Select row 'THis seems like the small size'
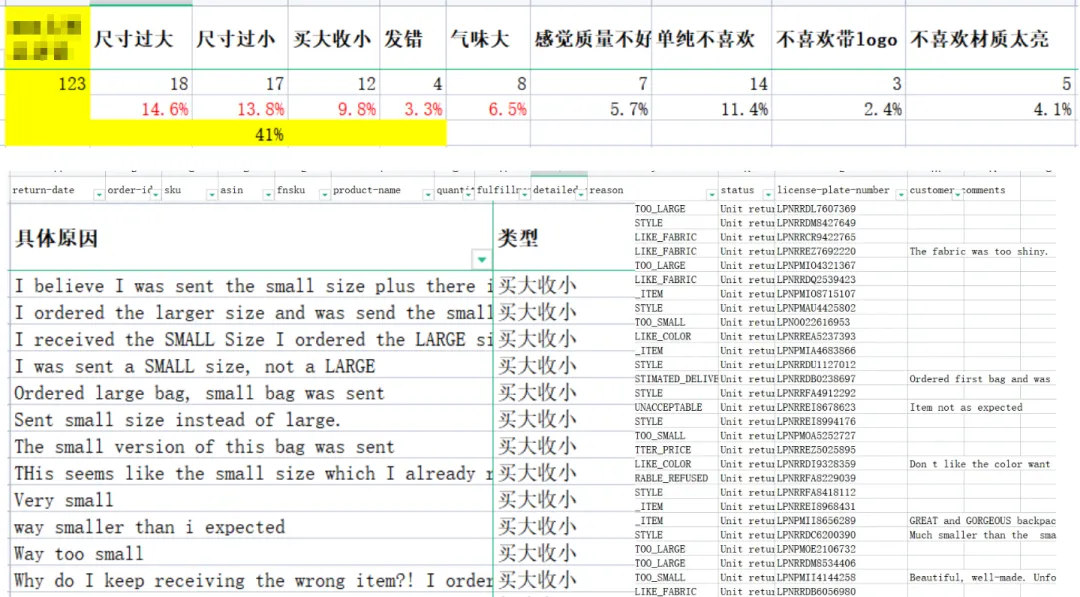 tap(251, 474)
